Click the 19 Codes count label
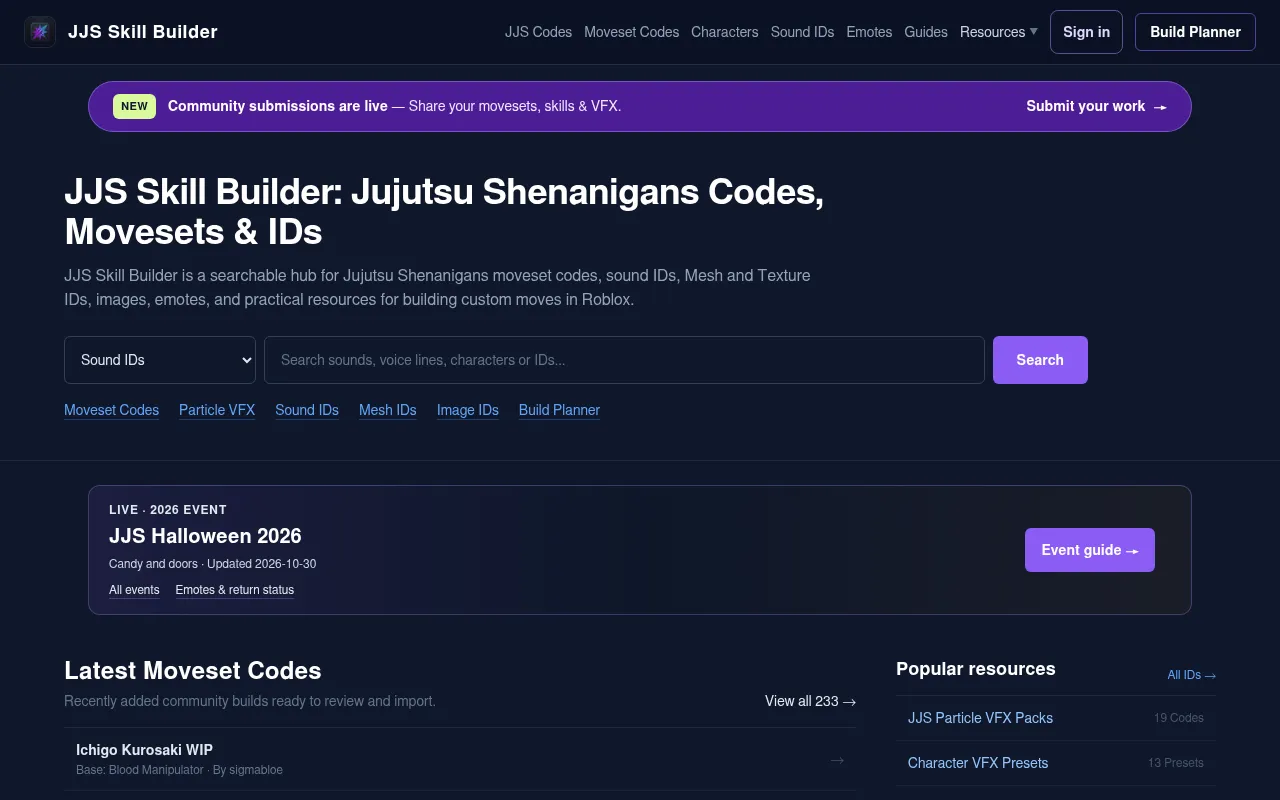1280x800 pixels. tap(1179, 718)
